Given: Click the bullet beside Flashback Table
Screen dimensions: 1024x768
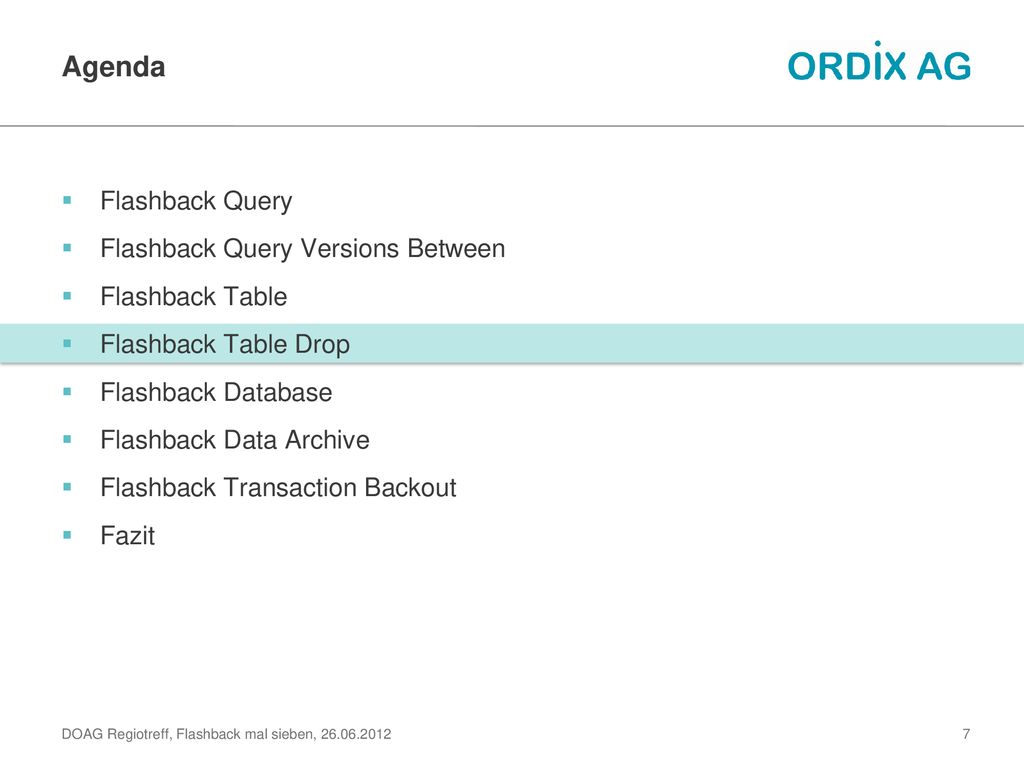Looking at the screenshot, I should pos(67,296).
